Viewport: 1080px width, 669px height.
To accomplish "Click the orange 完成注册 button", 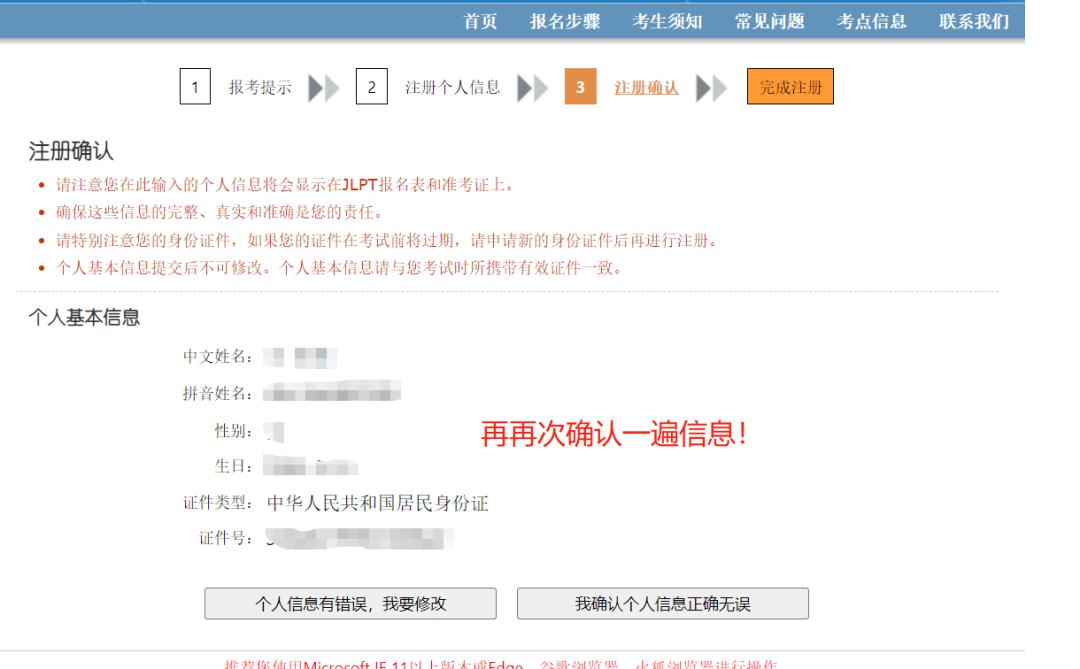I will pos(790,87).
